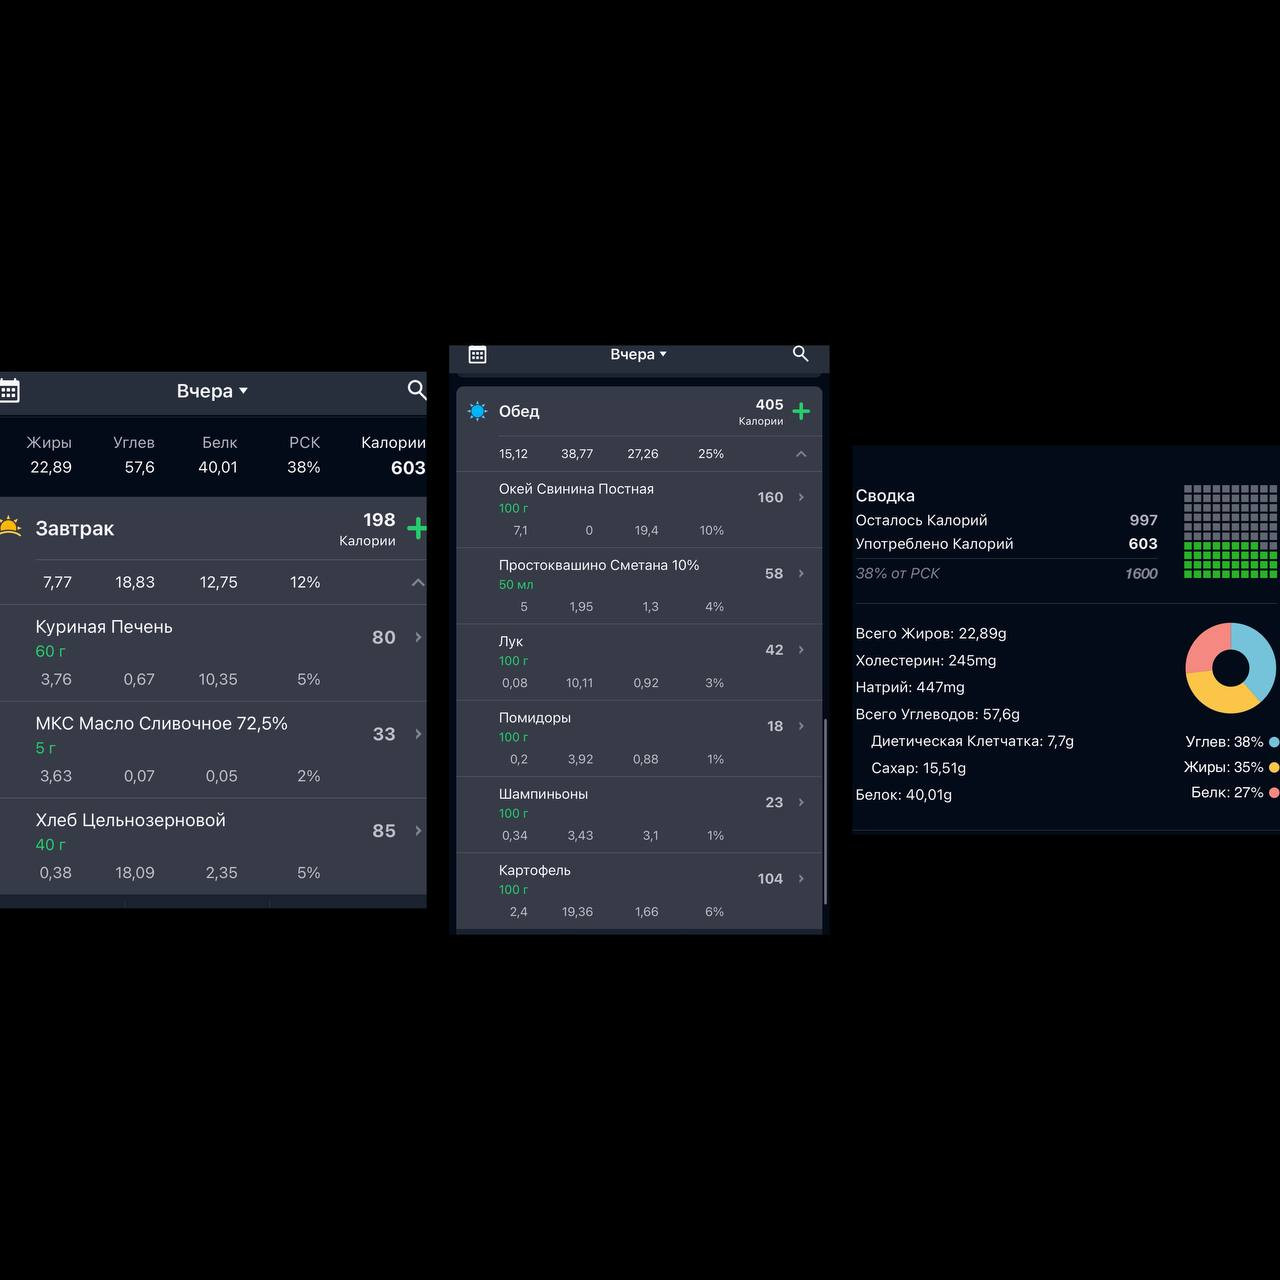1280x1280 pixels.
Task: Click 40 г portion of Хлеб Цельнозерновой
Action: pyautogui.click(x=51, y=845)
